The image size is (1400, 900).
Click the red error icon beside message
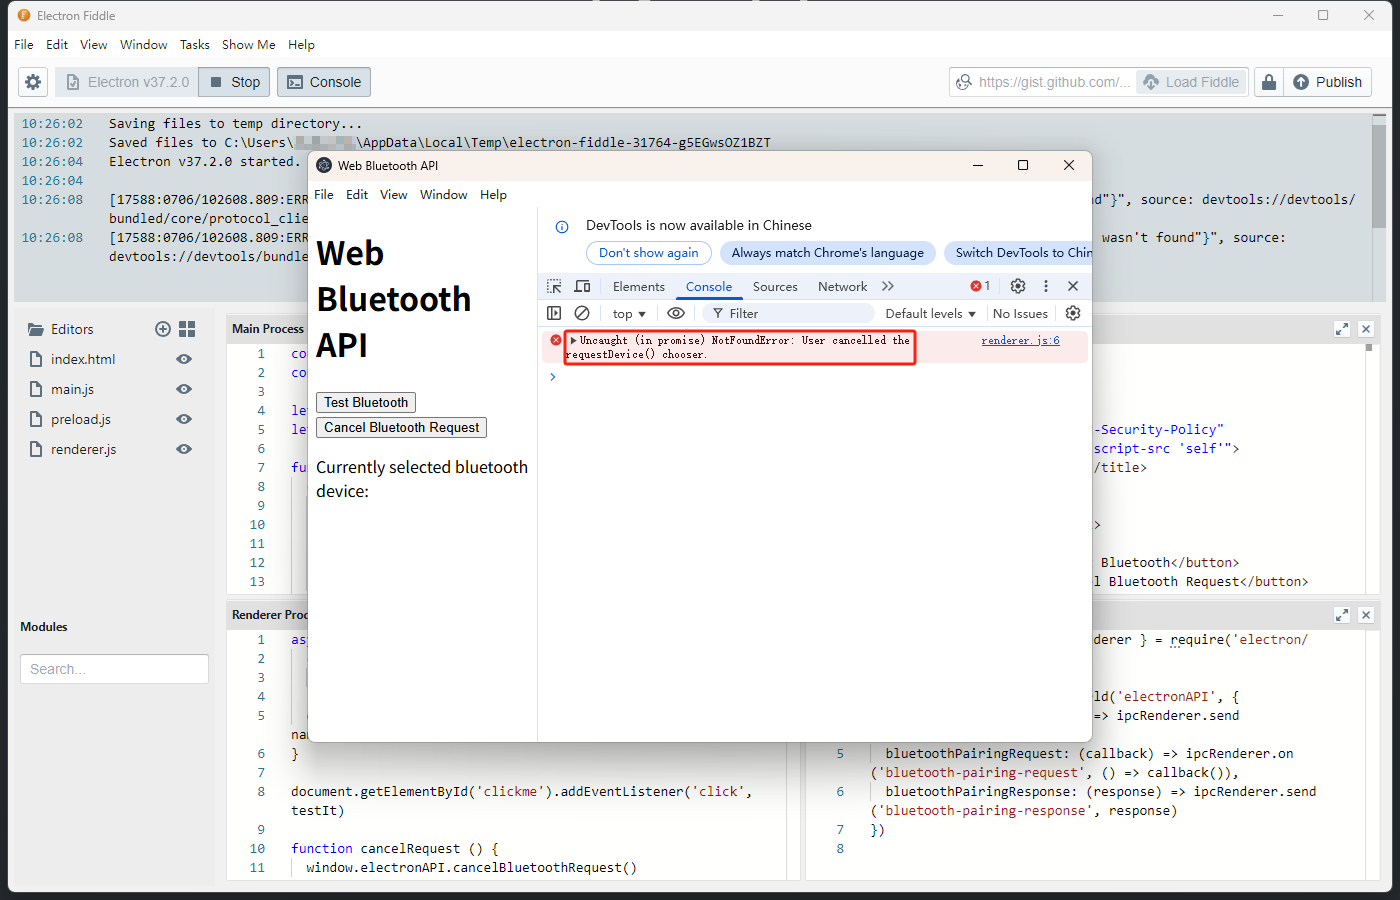click(556, 340)
